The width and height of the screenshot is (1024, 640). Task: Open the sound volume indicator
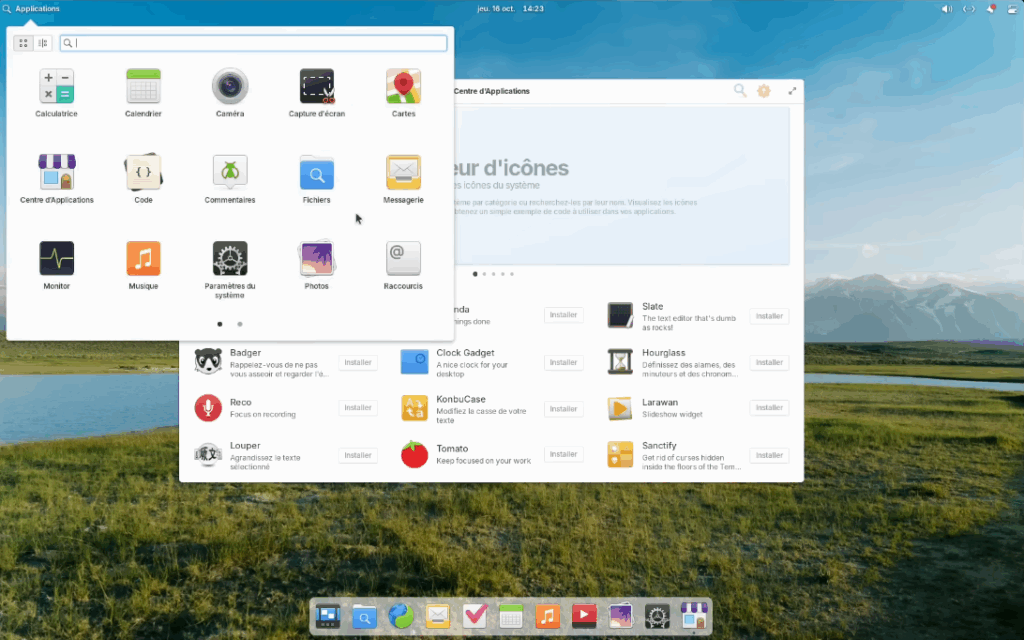pyautogui.click(x=946, y=9)
